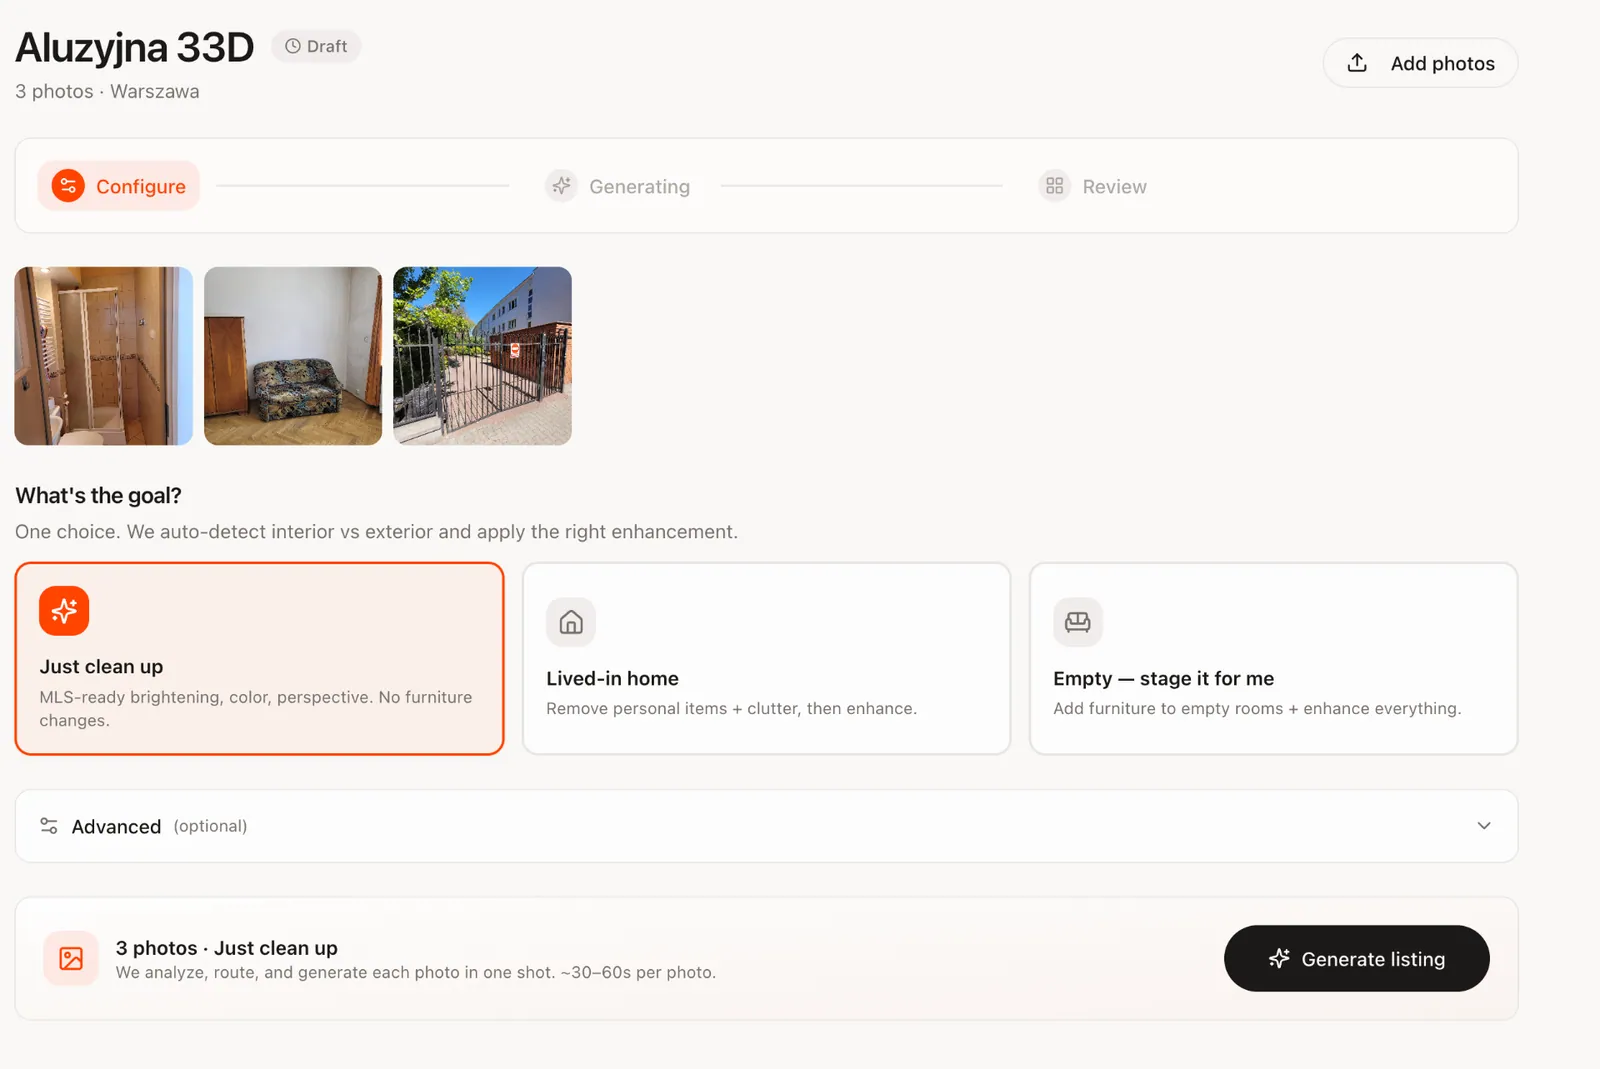This screenshot has height=1069, width=1600.
Task: Click the 'Remove personal items + clutter' description
Action: pos(731,709)
